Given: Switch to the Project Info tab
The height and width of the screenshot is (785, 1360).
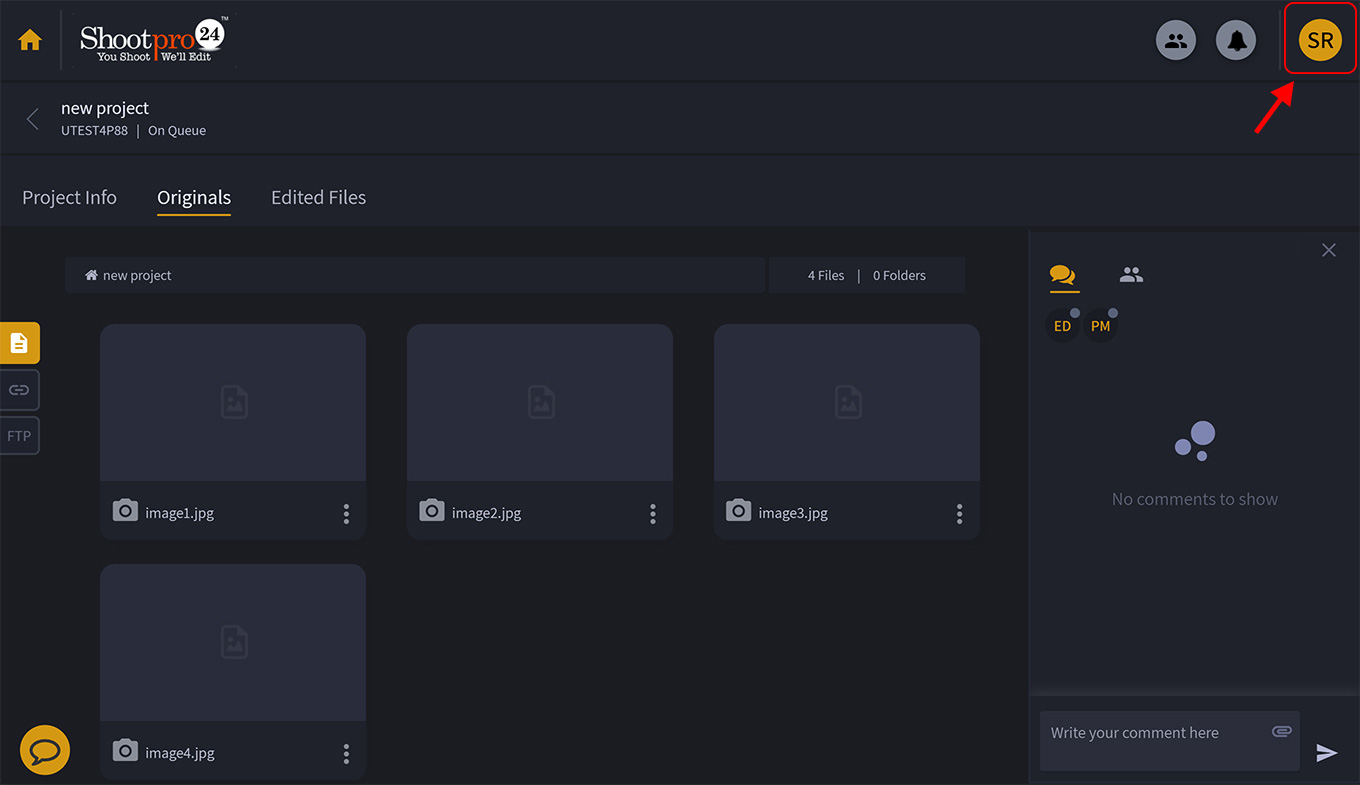Looking at the screenshot, I should 69,198.
